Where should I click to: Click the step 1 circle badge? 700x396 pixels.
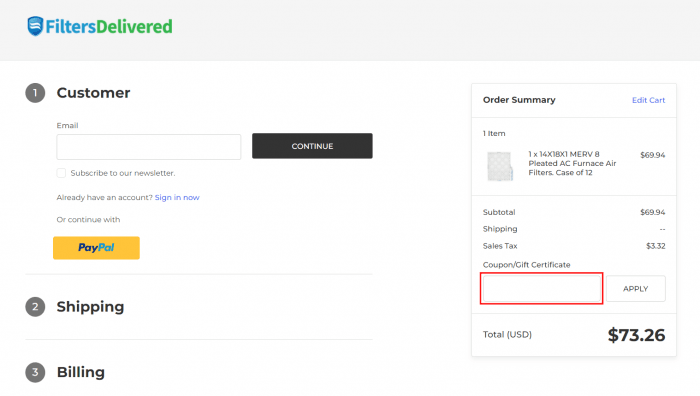[x=35, y=93]
